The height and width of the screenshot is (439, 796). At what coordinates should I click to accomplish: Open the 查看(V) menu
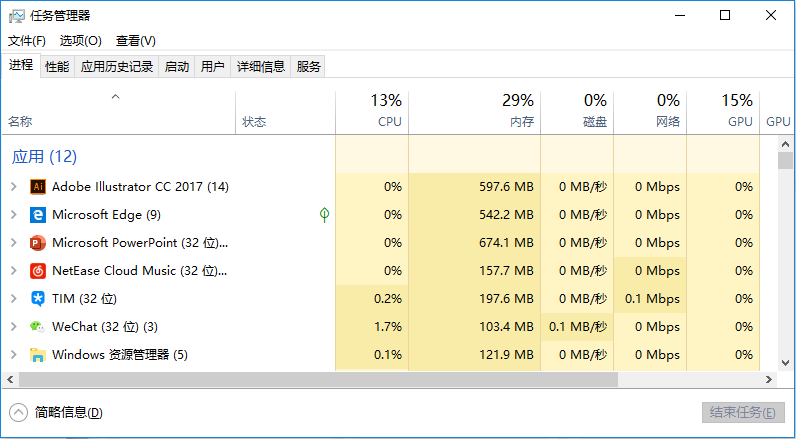[136, 41]
